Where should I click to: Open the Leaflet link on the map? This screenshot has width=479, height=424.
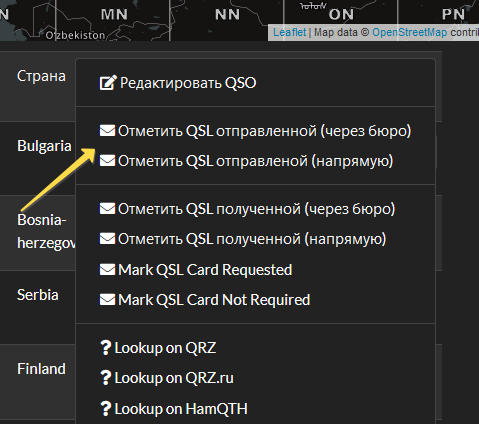point(289,32)
